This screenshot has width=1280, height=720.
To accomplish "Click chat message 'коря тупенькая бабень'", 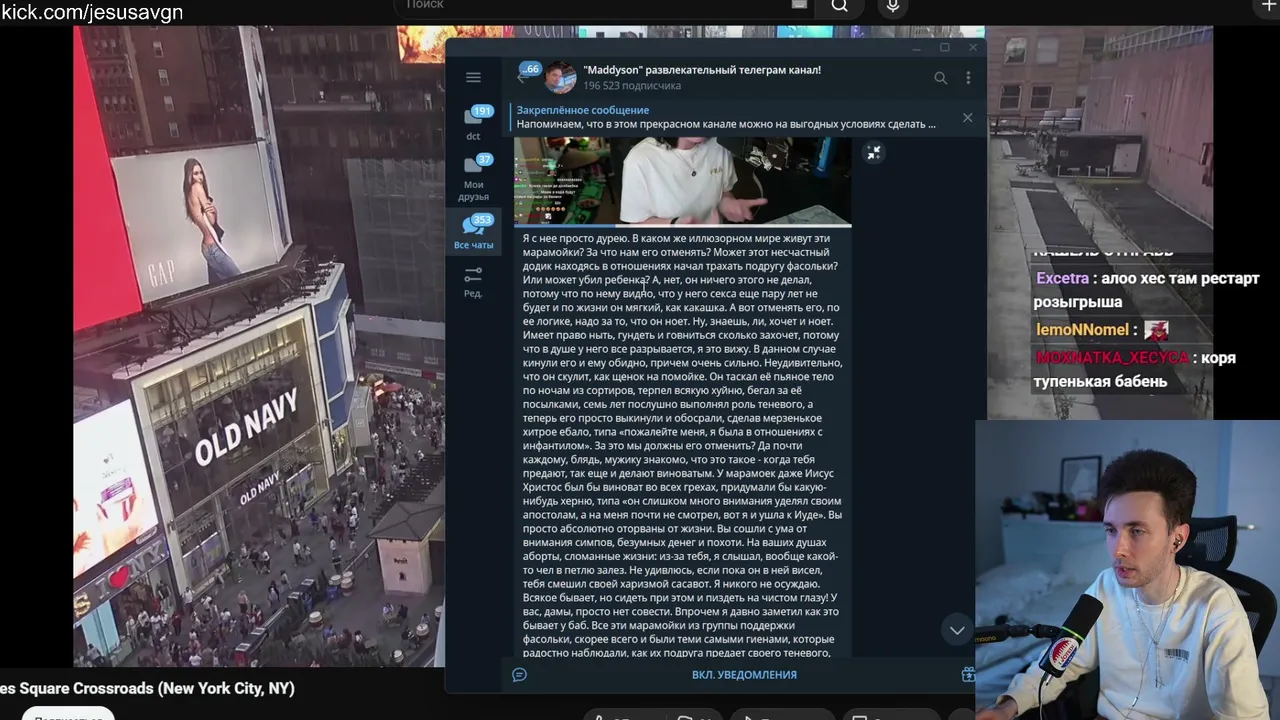I will (x=1134, y=370).
